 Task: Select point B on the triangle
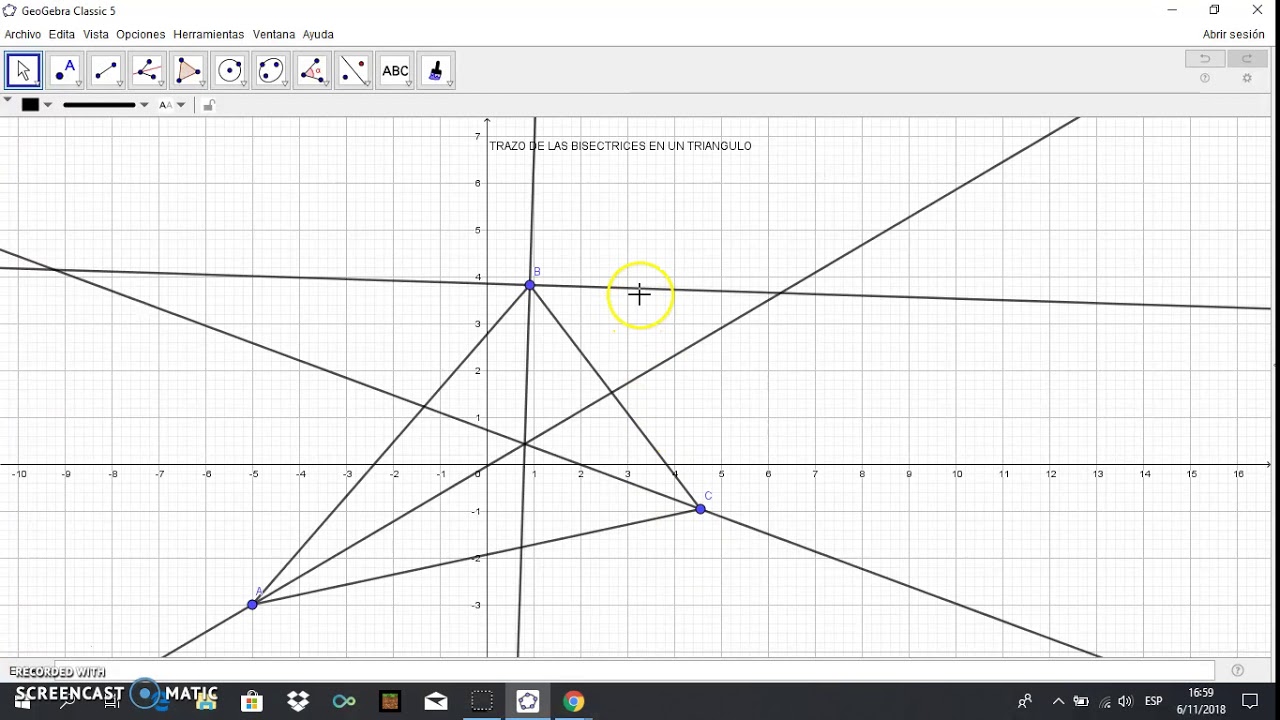click(530, 285)
